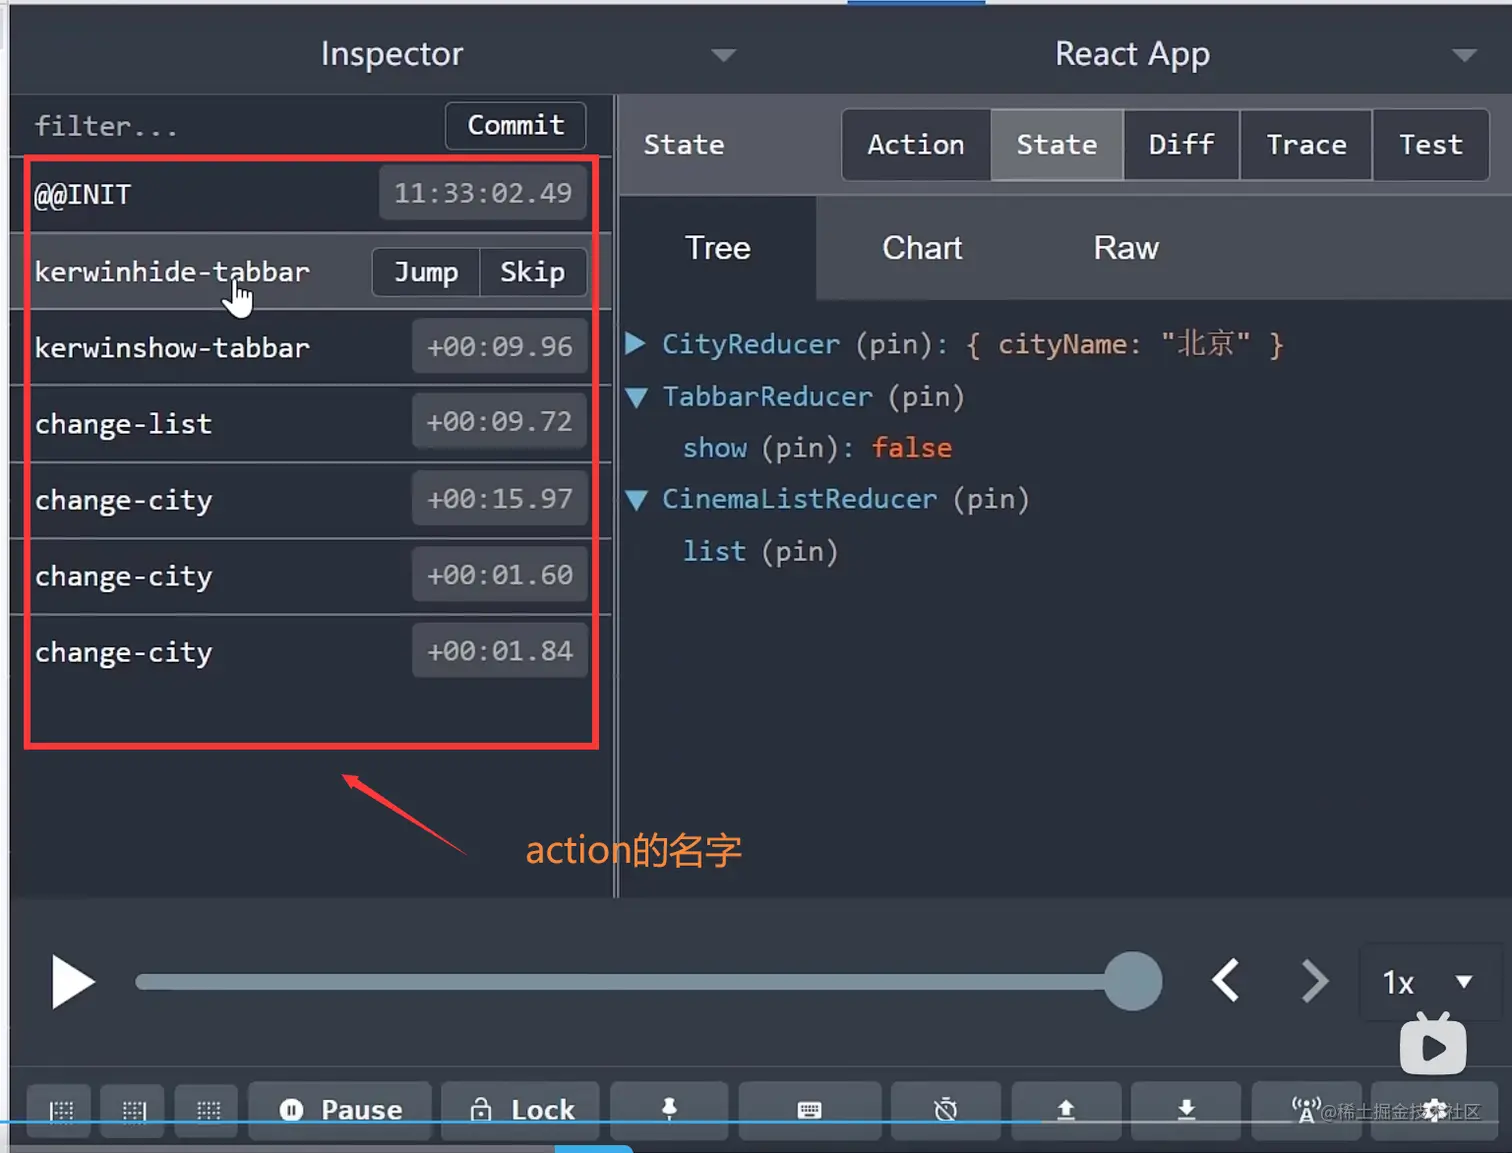Click the video player logo icon
Screen dimensions: 1512x1153
1433,1043
